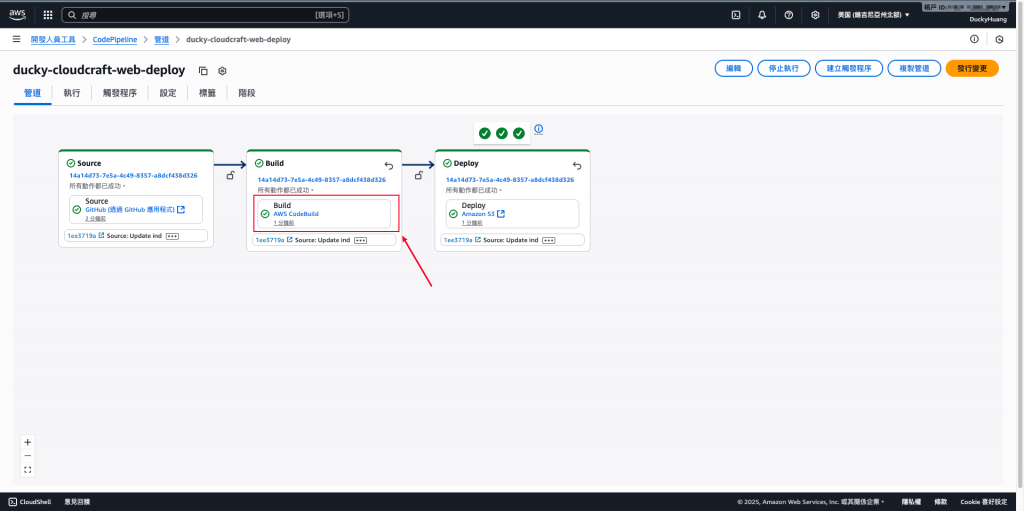Image resolution: width=1024 pixels, height=511 pixels.
Task: Open the Build stage execution ID link
Action: 321,179
